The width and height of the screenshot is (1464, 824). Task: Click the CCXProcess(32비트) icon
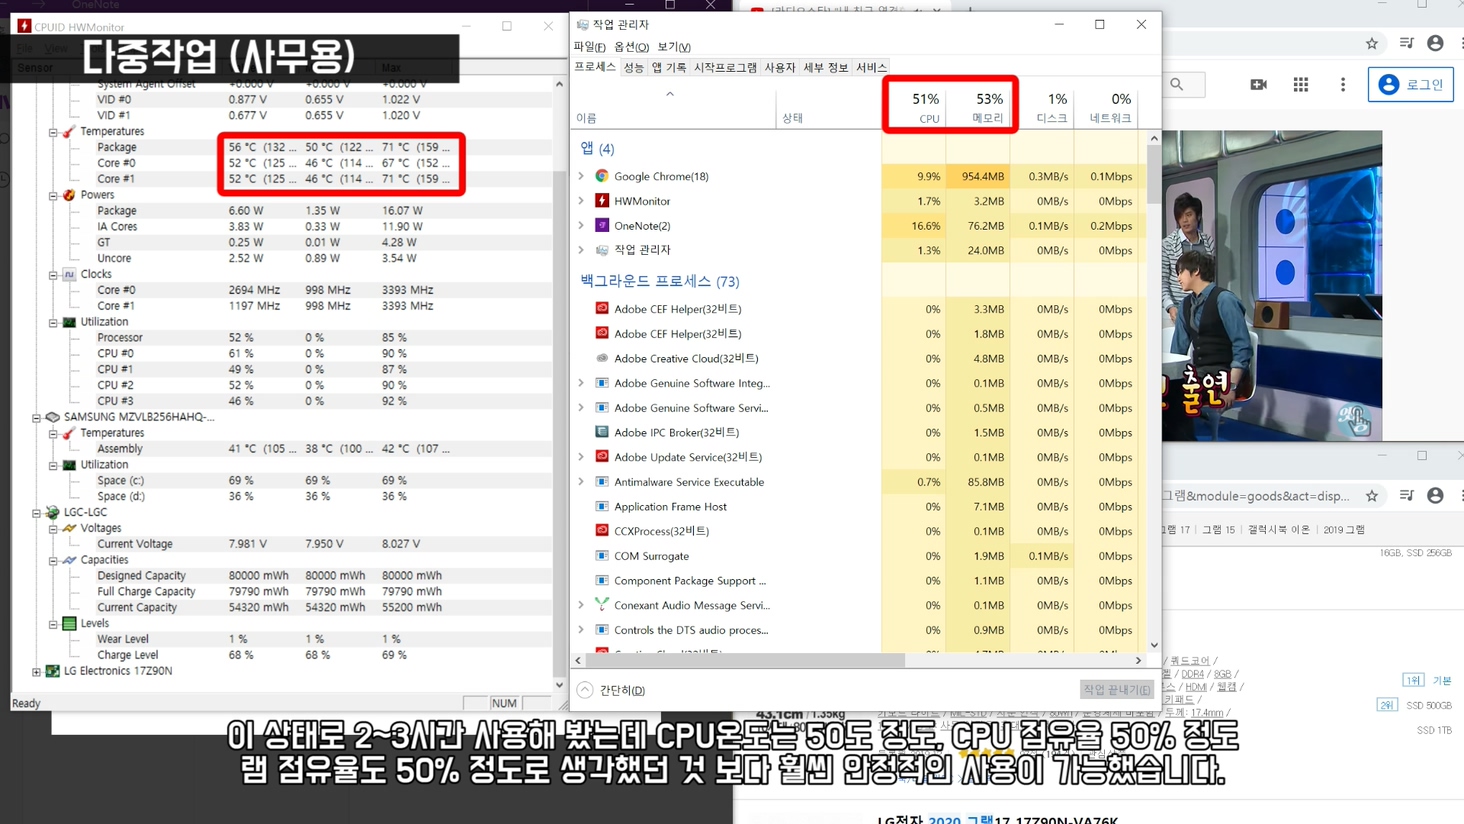click(x=602, y=531)
